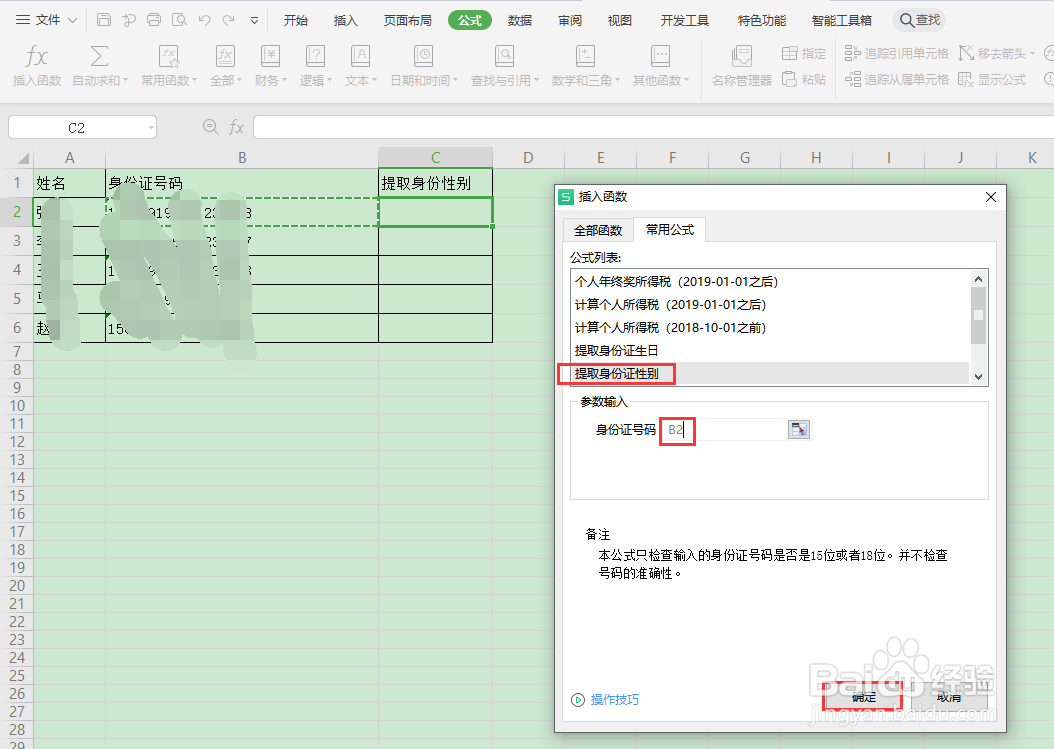The width and height of the screenshot is (1054, 749).
Task: Click the cell range selector icon in dialog
Action: coord(799,430)
